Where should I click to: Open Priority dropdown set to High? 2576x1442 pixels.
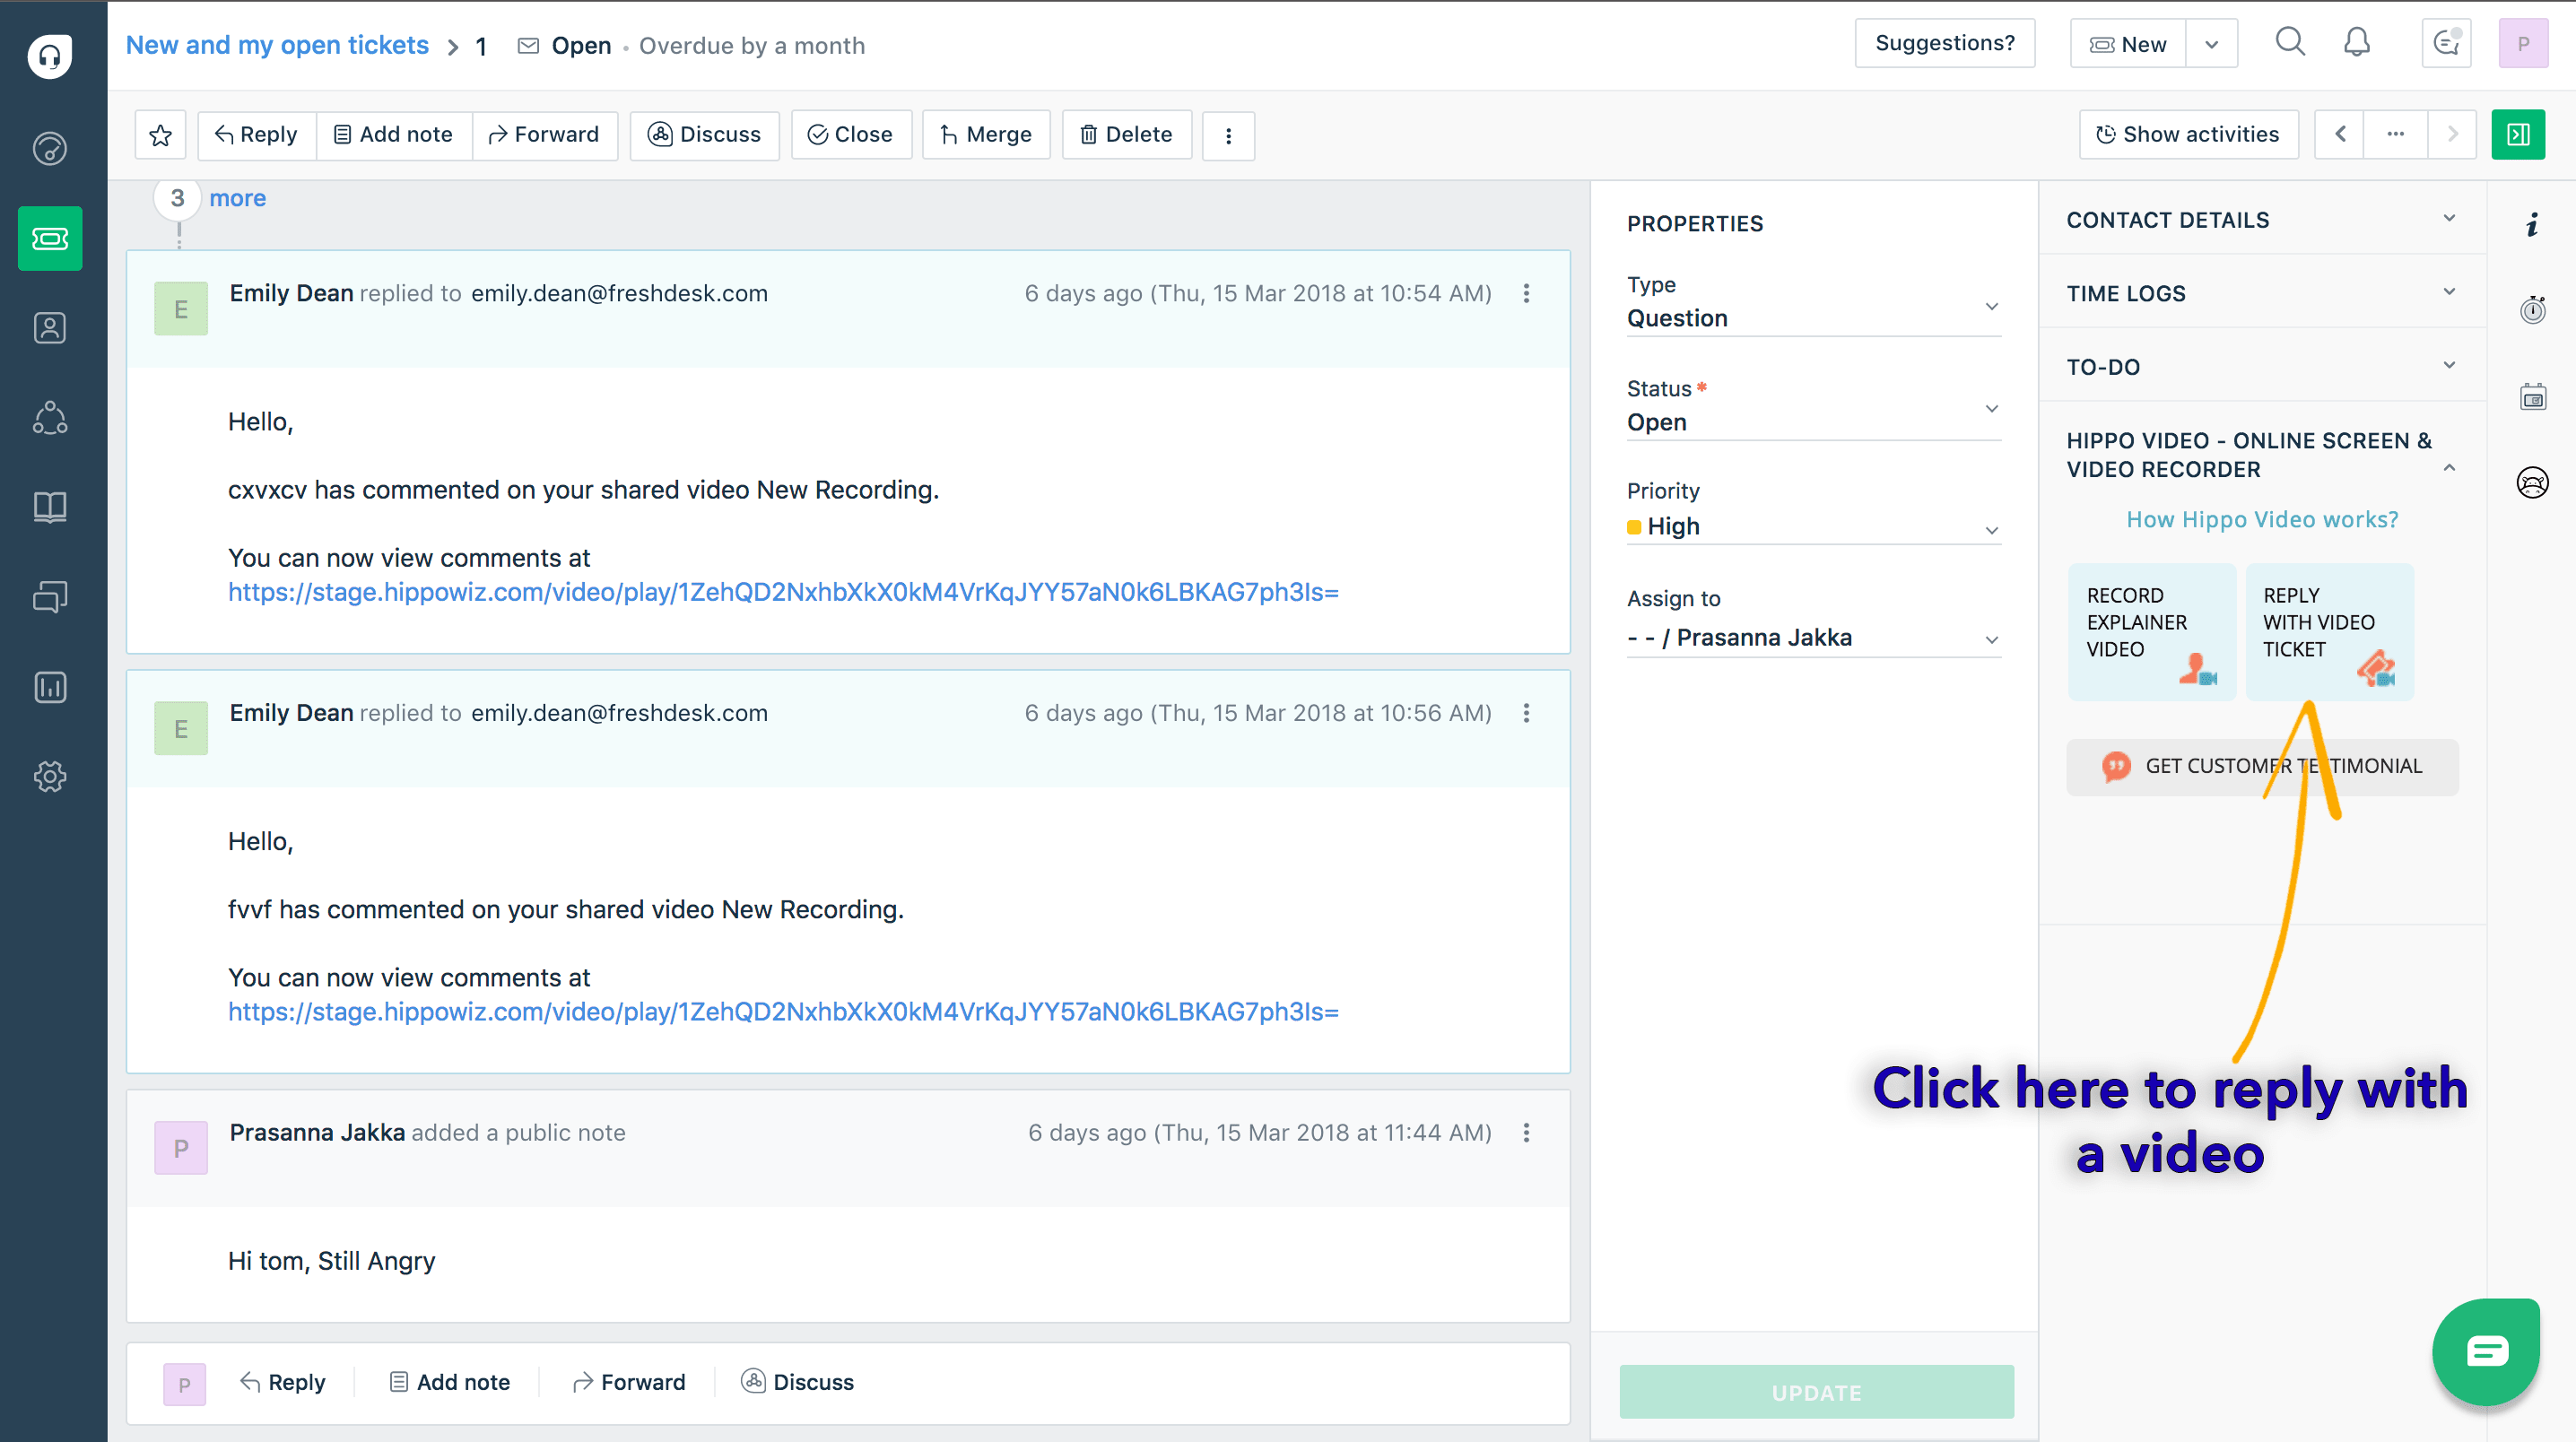[x=1812, y=526]
